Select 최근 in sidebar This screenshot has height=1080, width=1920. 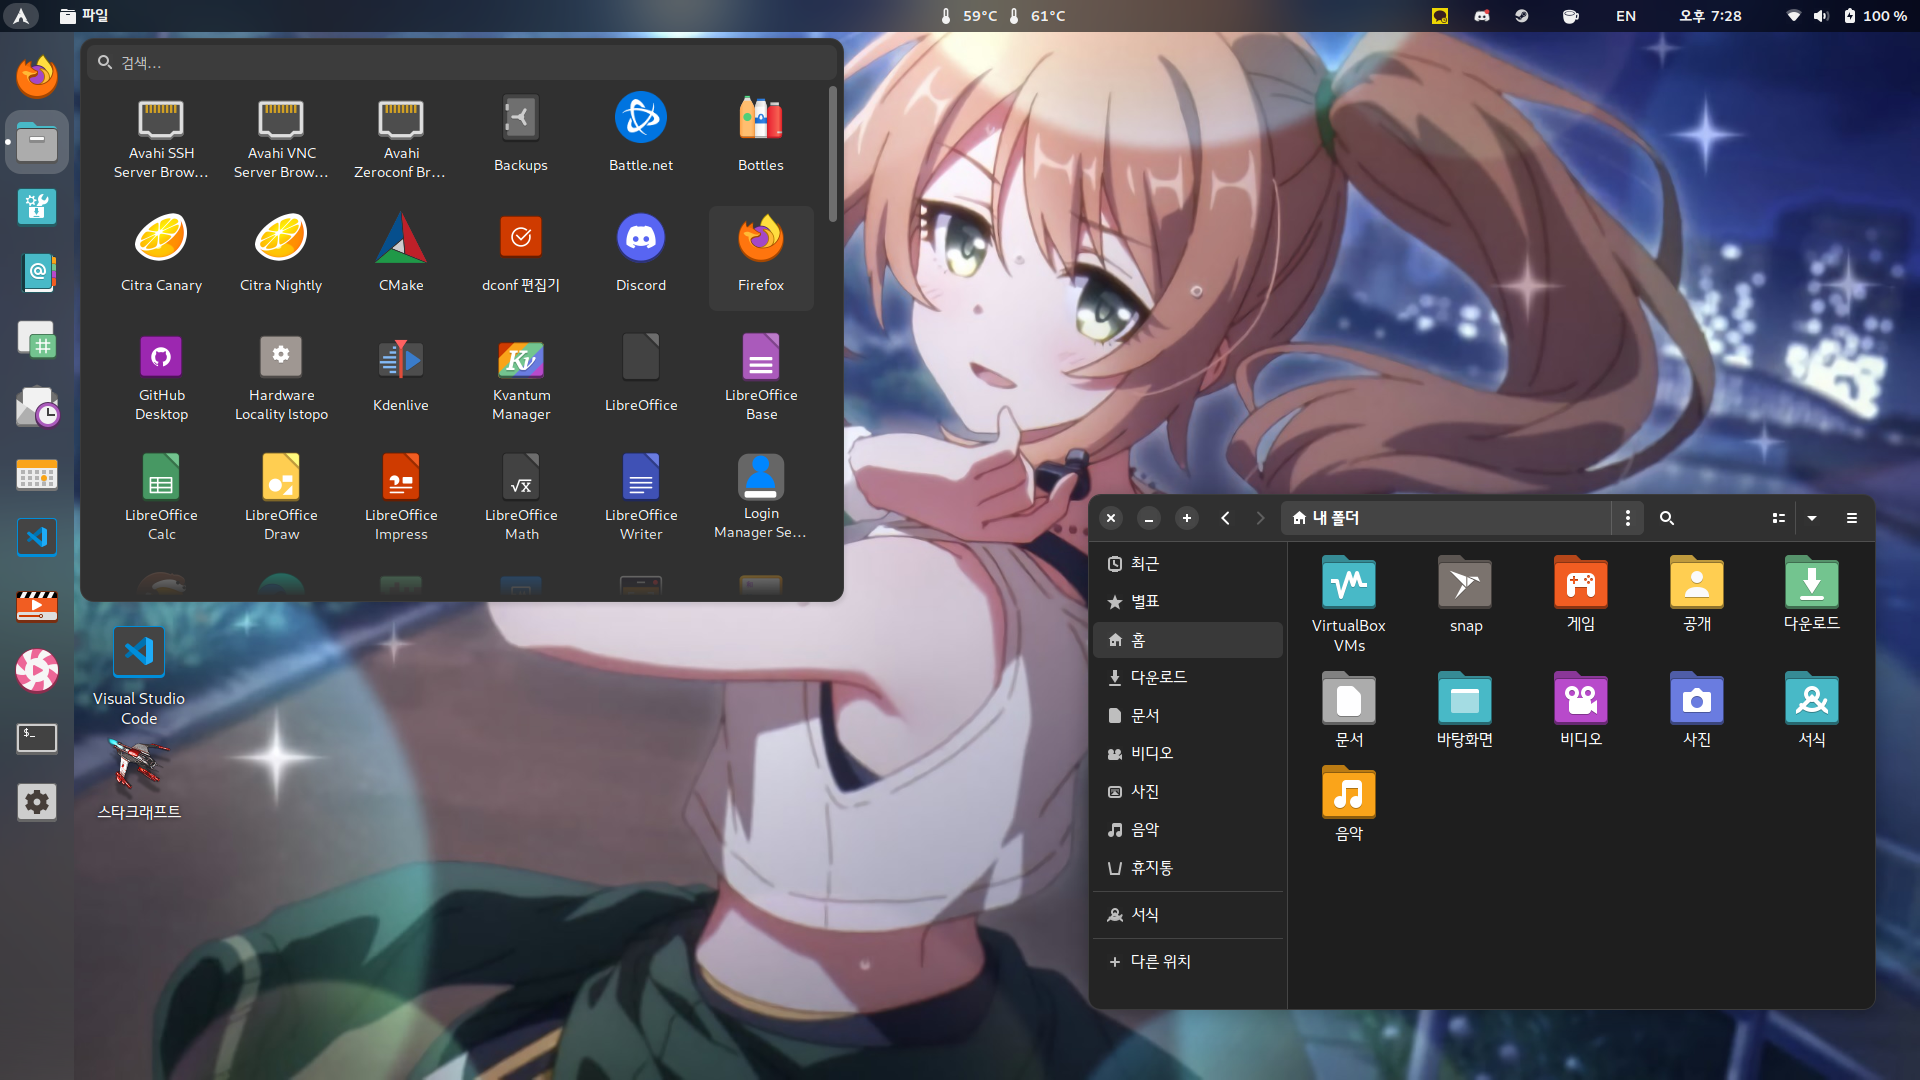point(1188,564)
